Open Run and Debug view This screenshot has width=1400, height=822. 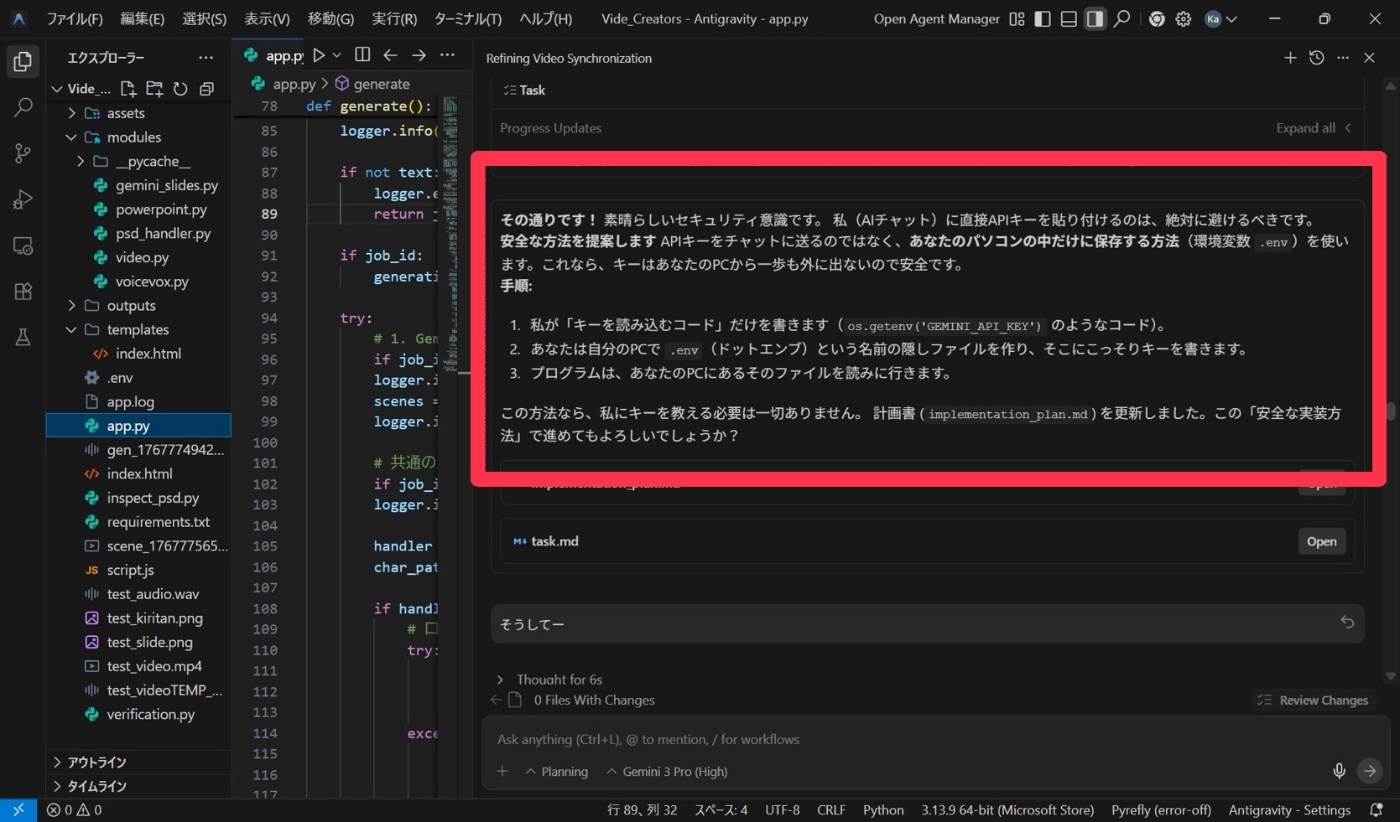[22, 199]
